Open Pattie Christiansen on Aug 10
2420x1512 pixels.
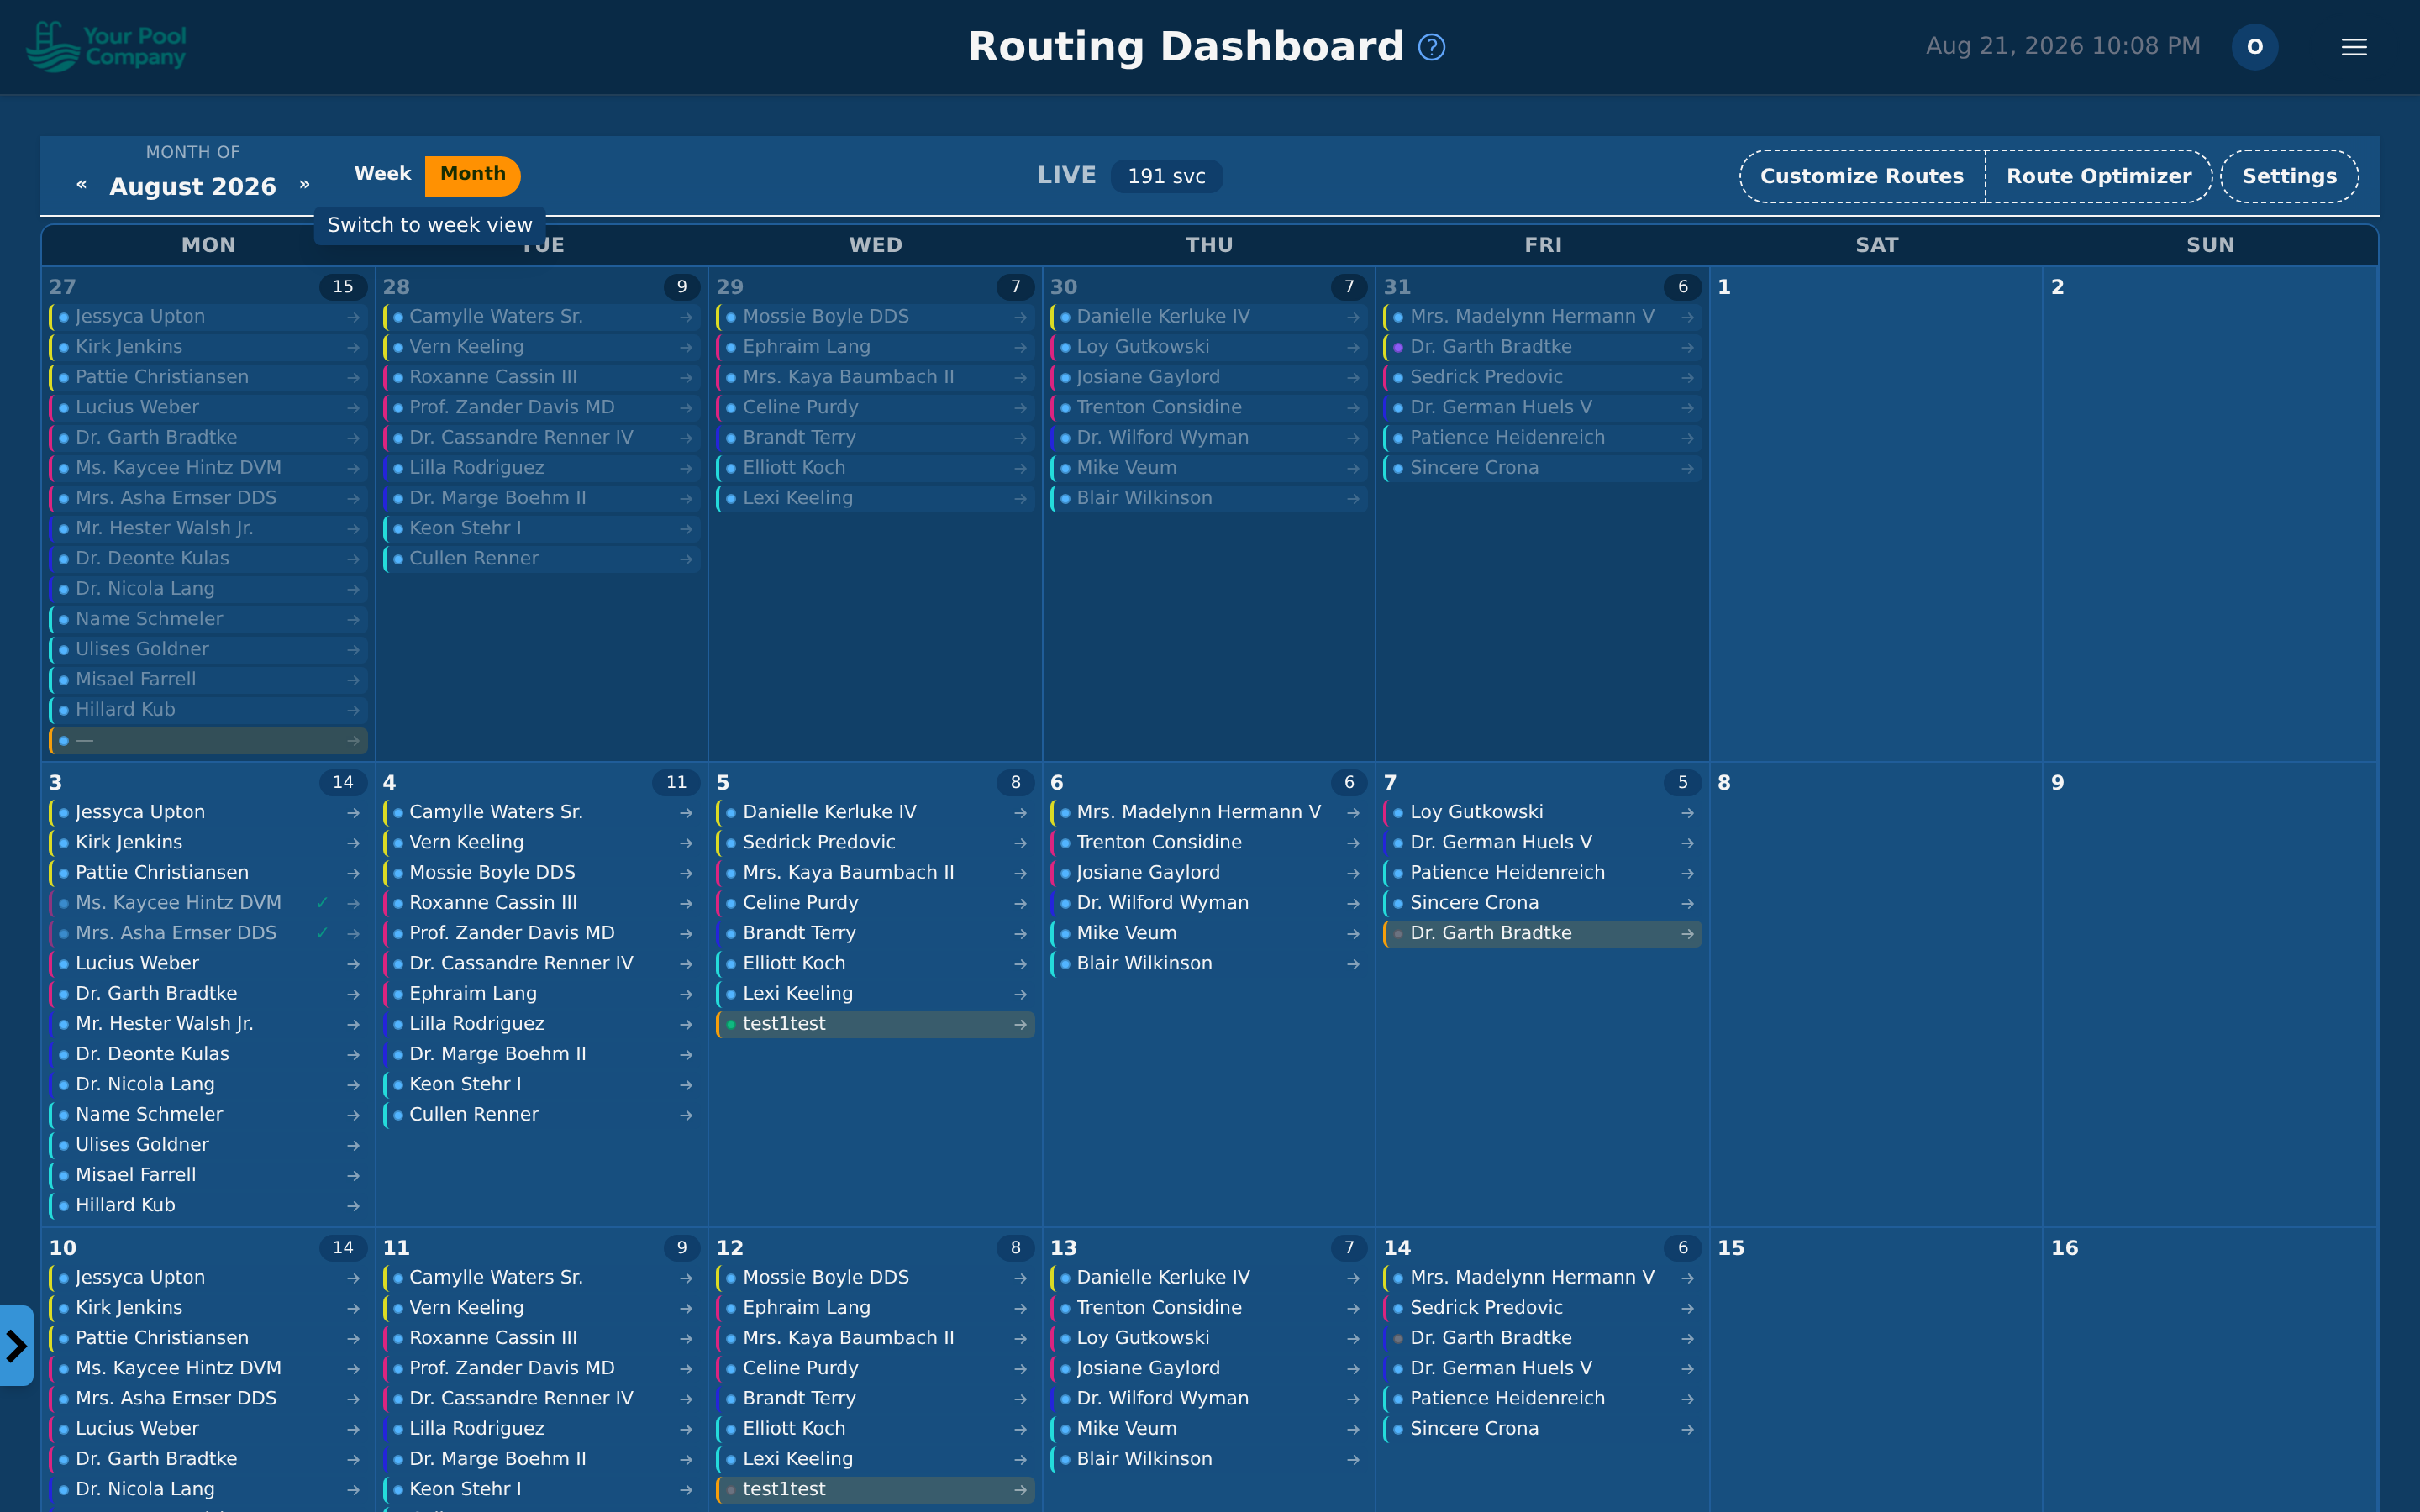(x=208, y=1338)
